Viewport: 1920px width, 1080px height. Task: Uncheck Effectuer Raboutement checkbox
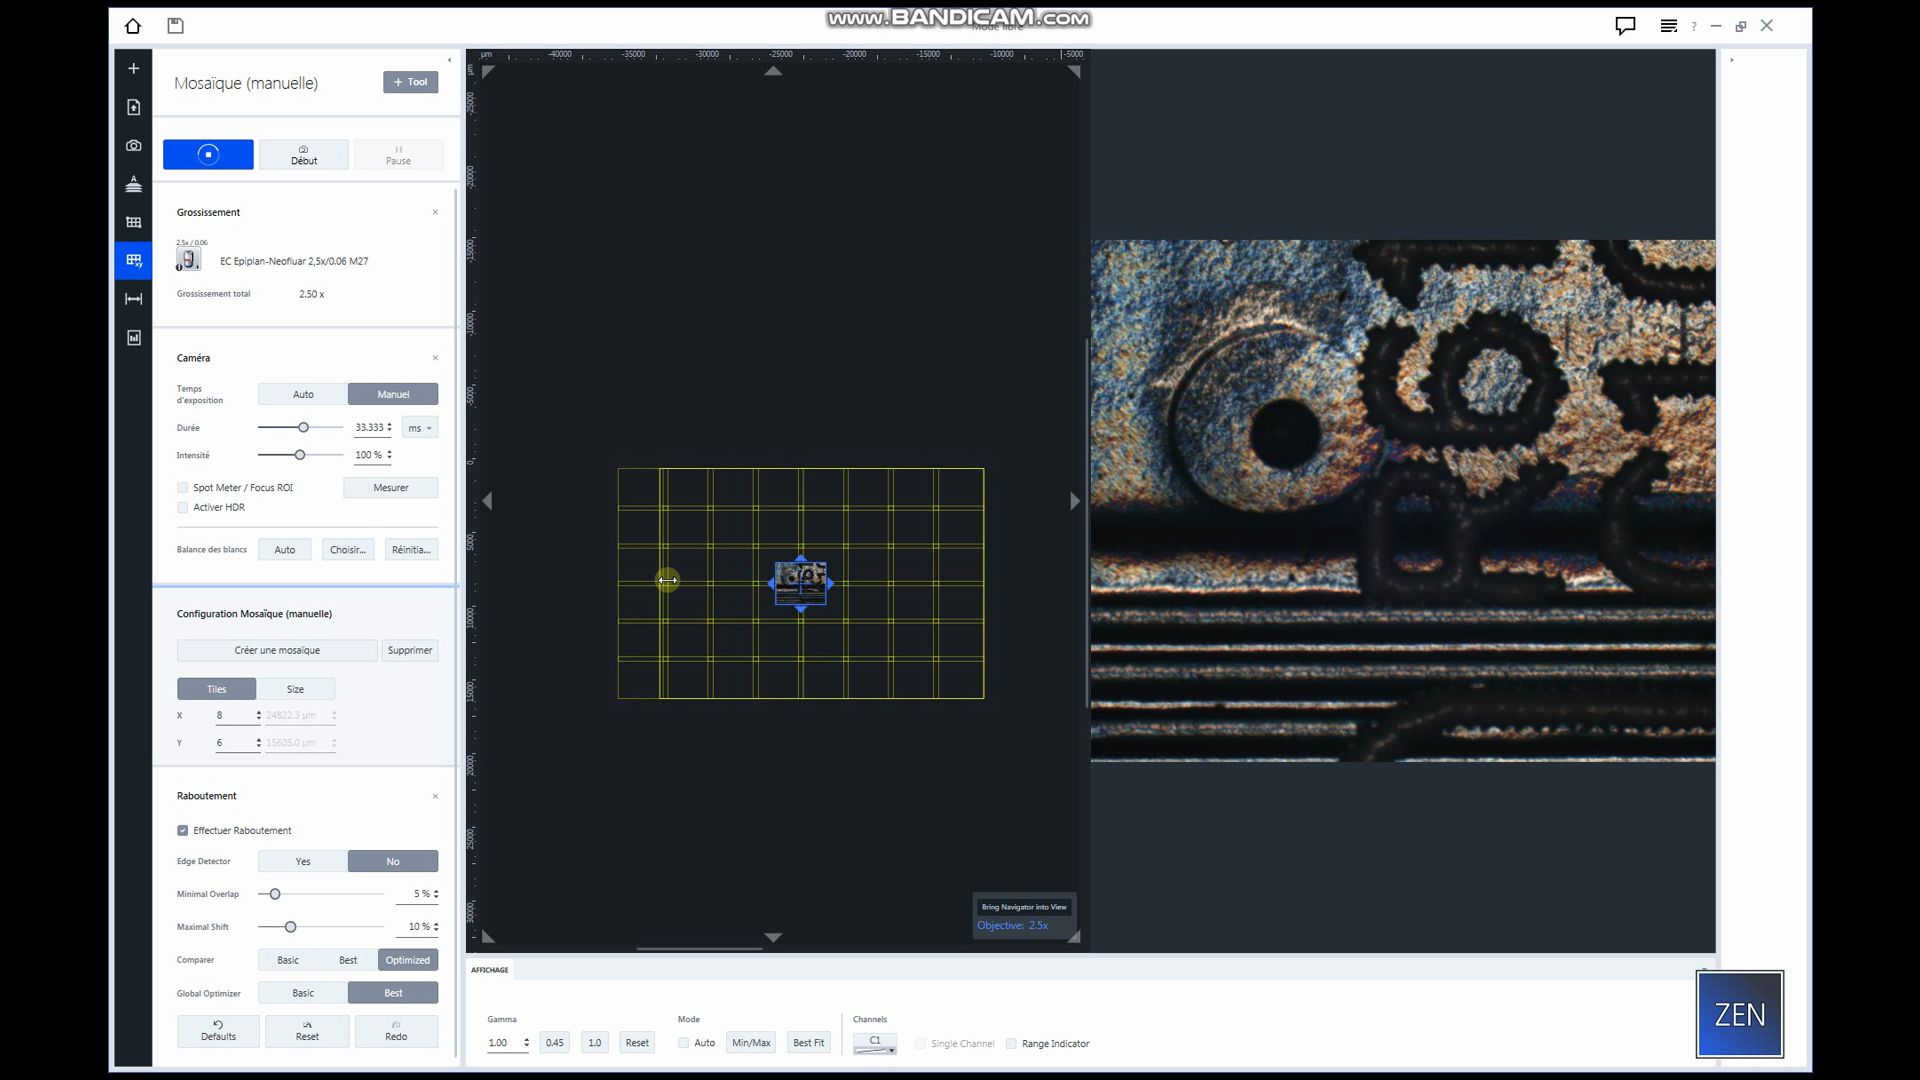[x=183, y=831]
